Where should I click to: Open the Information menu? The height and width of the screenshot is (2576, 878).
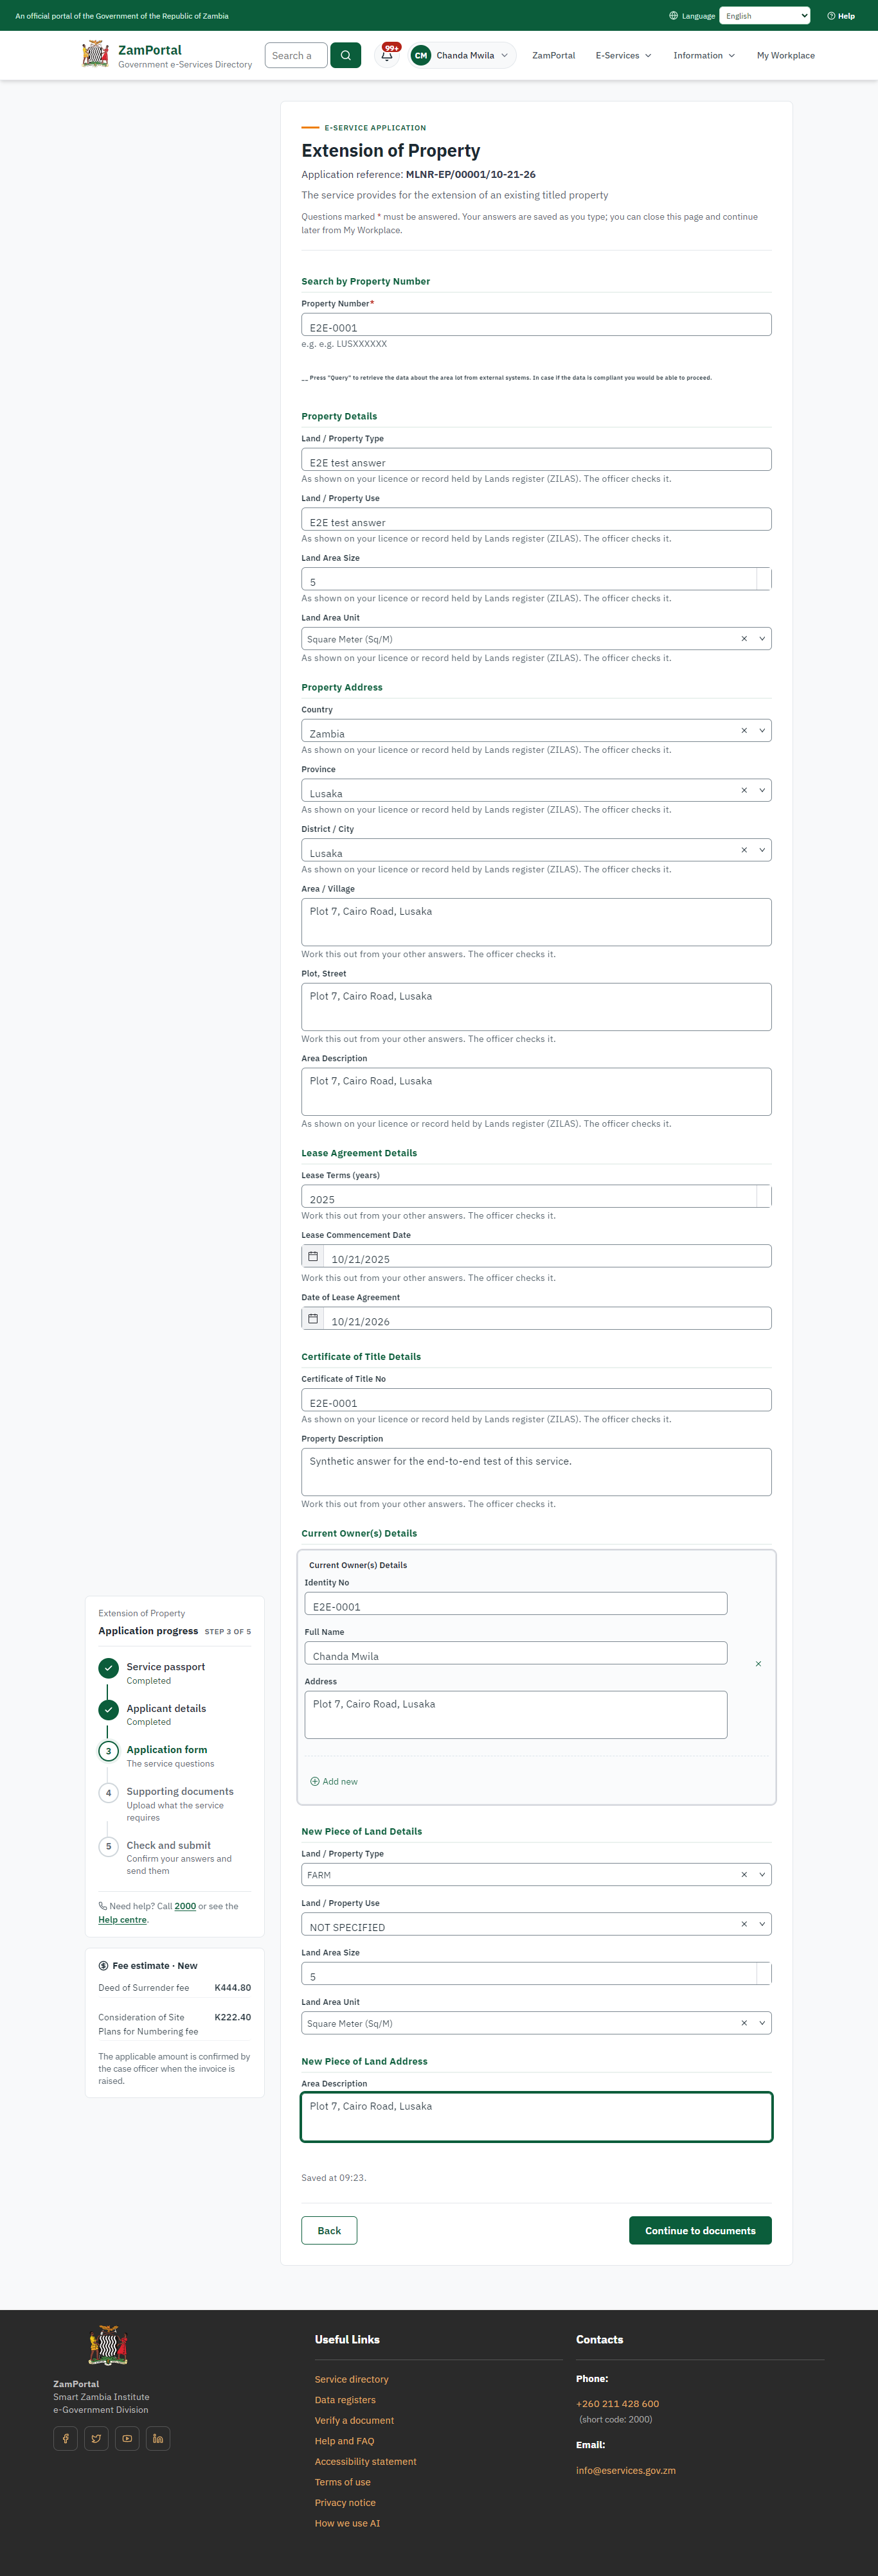pos(704,56)
